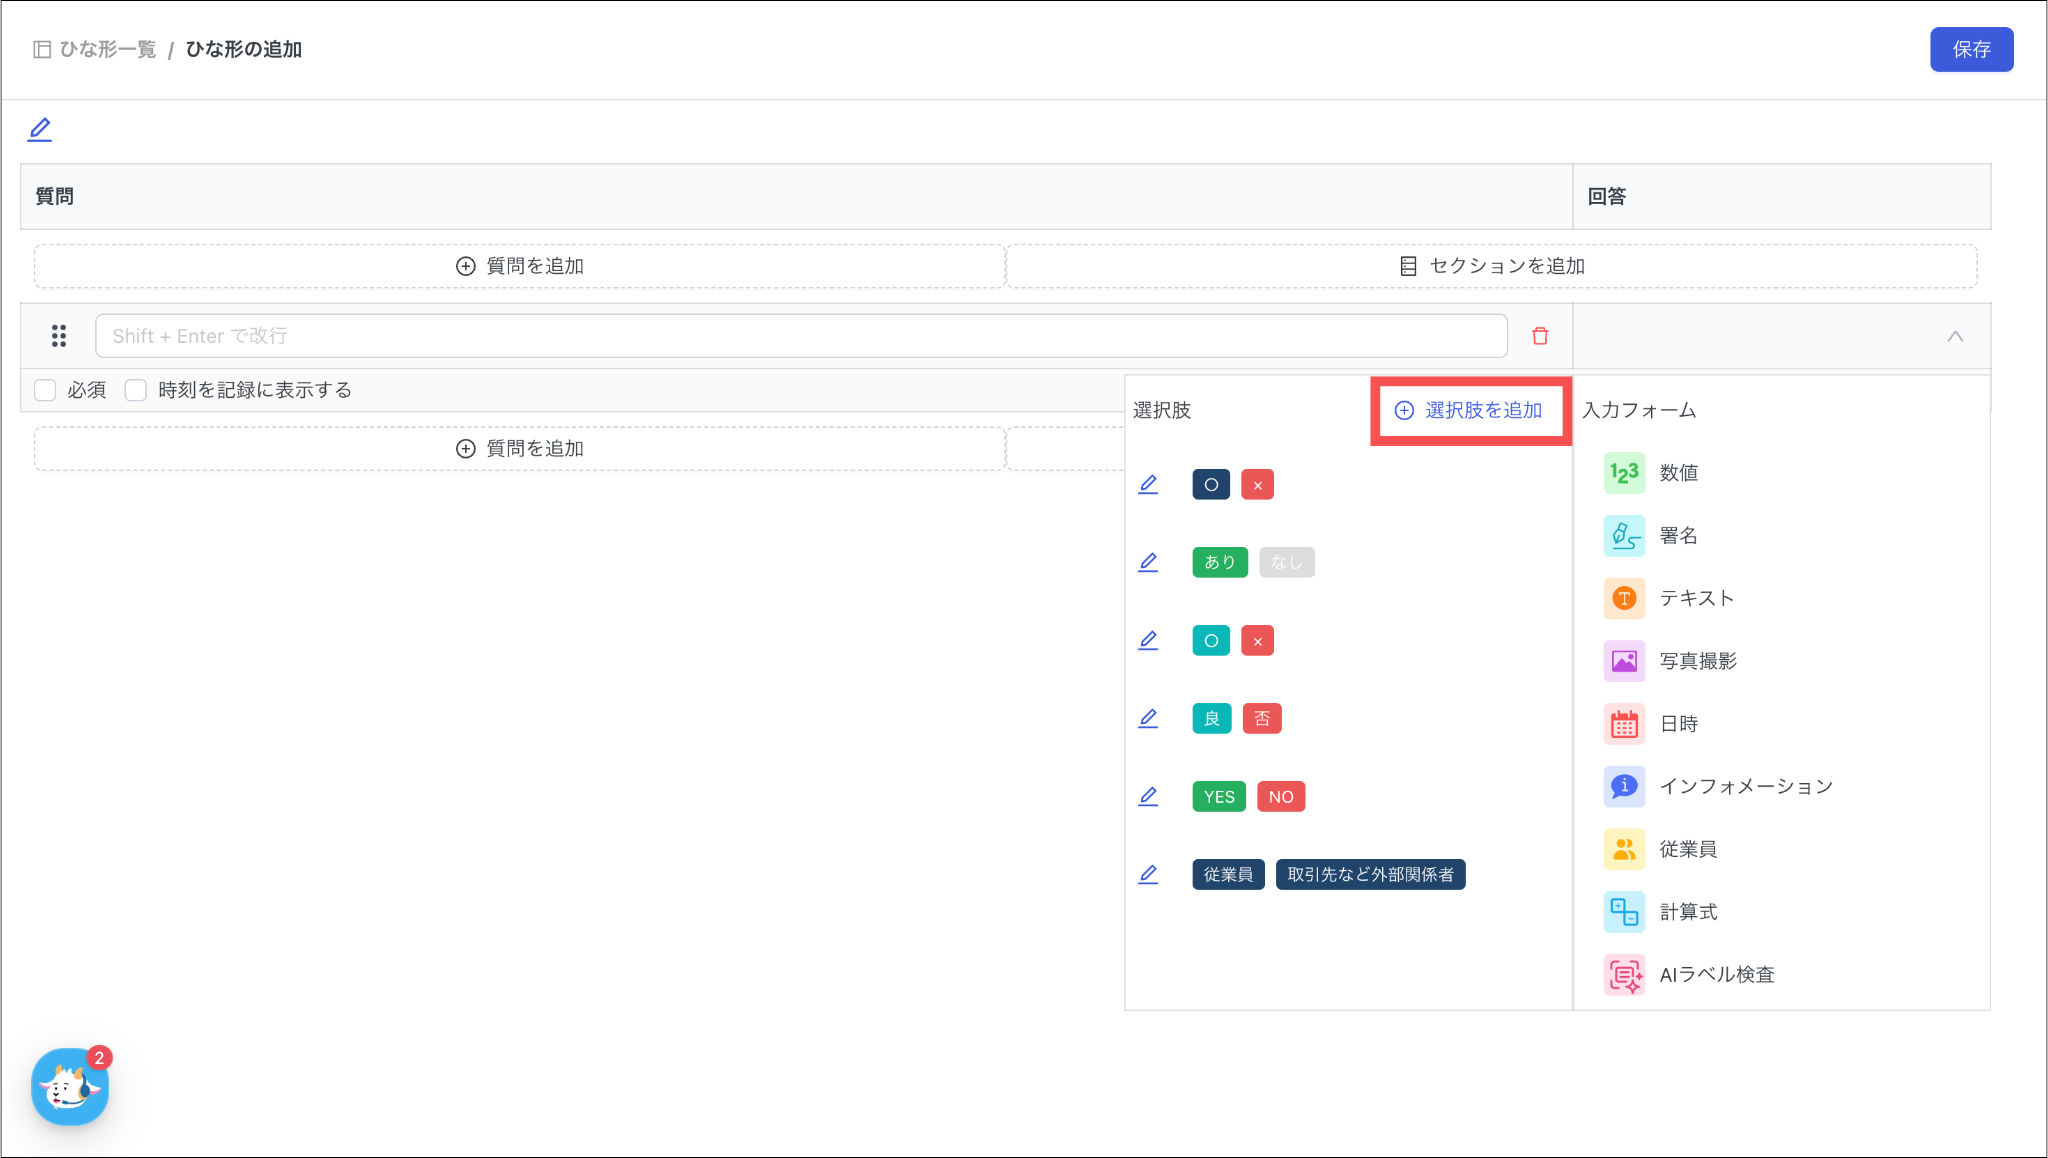This screenshot has height=1158, width=2048.
Task: Toggle 時刻を記録に表示する checkbox
Action: coord(136,390)
